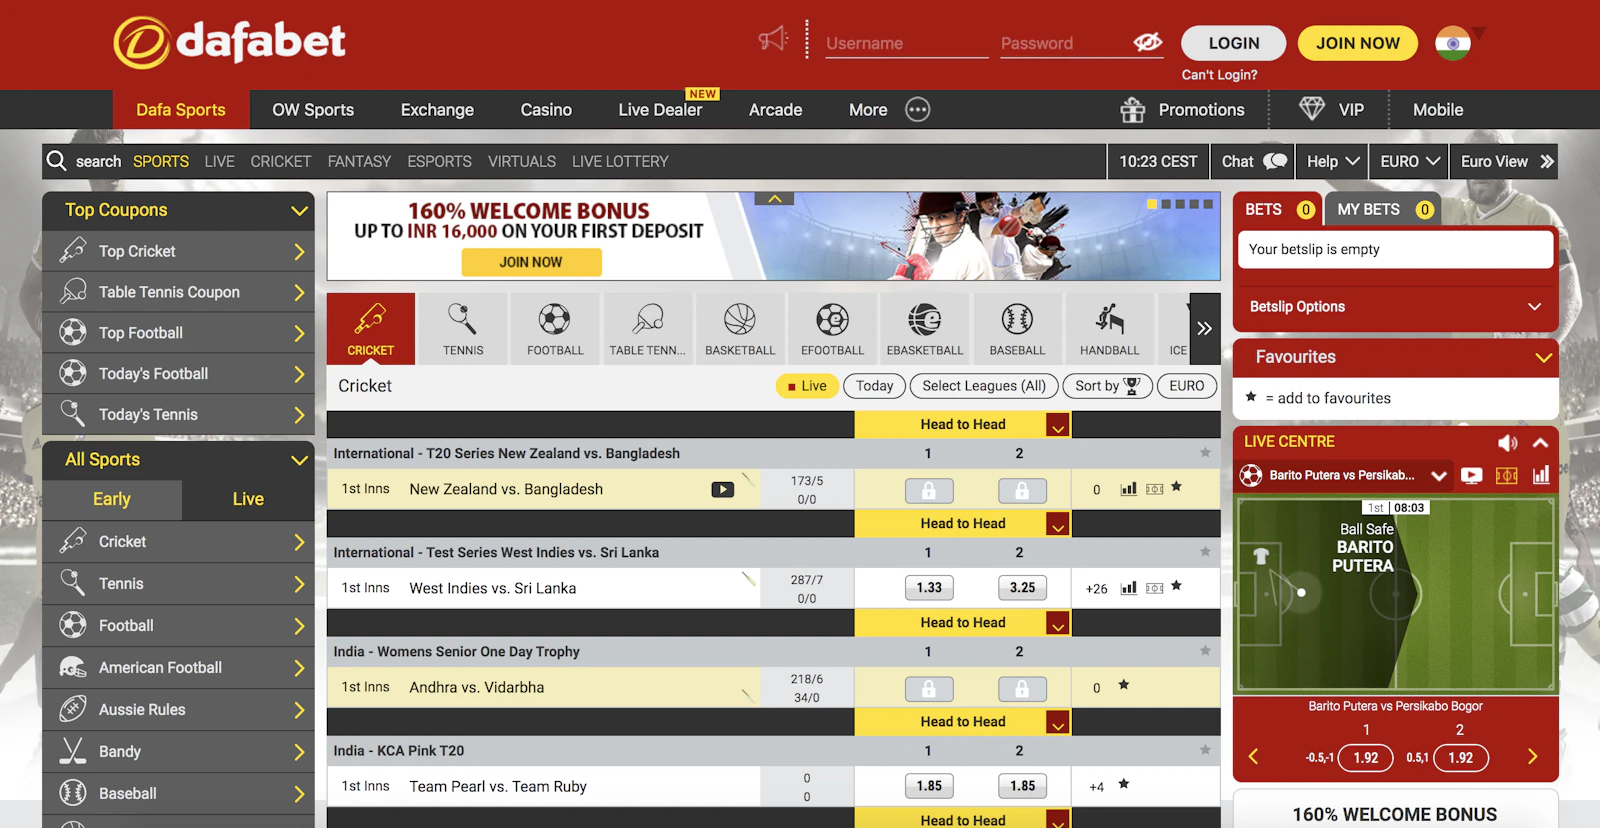
Task: Play live stream for New Zealand vs. Bangladesh
Action: coord(722,489)
